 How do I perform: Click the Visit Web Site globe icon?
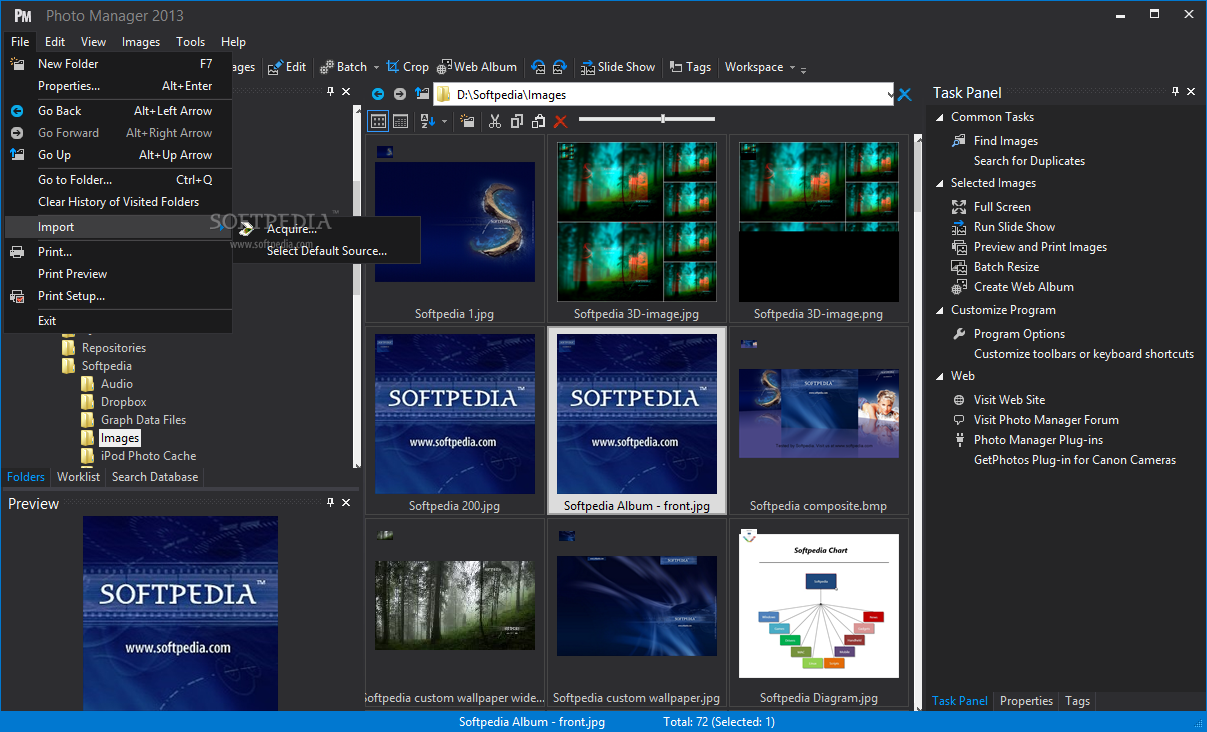coord(959,400)
